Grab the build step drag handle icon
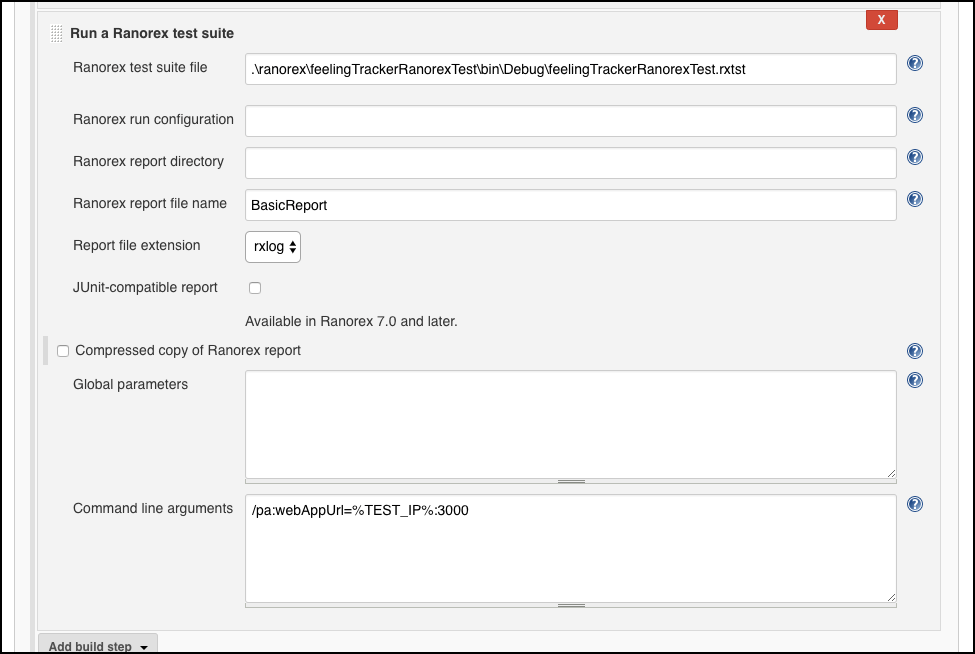 pos(57,34)
